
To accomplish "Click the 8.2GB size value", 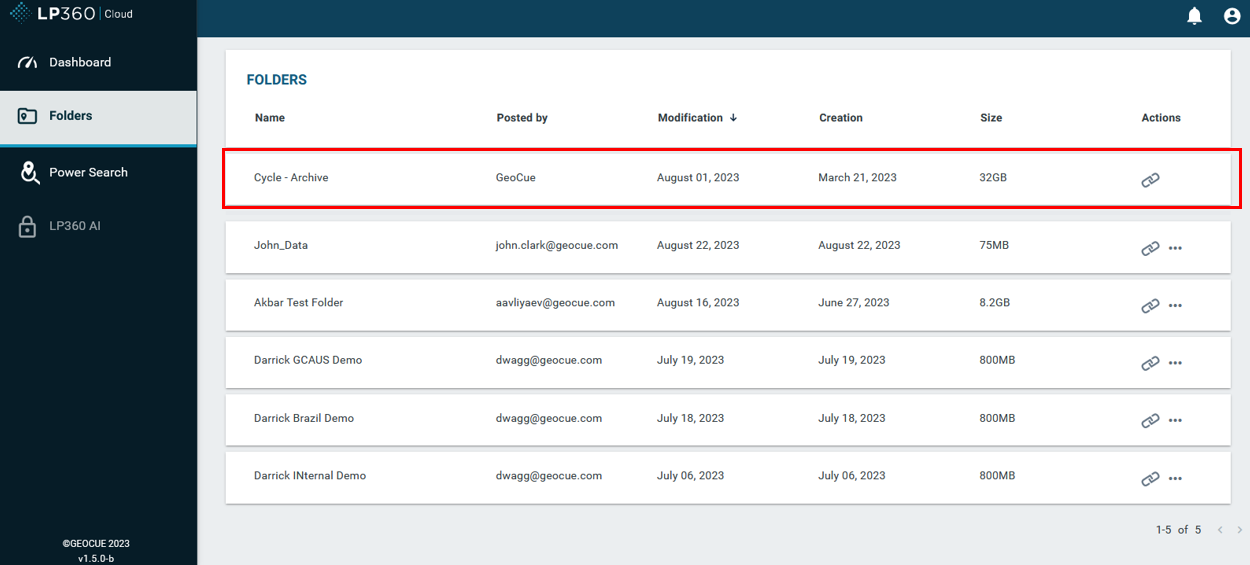I will pyautogui.click(x=996, y=303).
